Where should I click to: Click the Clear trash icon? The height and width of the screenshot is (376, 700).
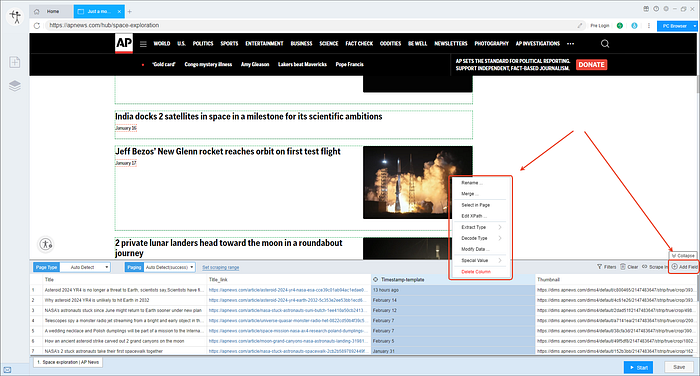pyautogui.click(x=623, y=267)
